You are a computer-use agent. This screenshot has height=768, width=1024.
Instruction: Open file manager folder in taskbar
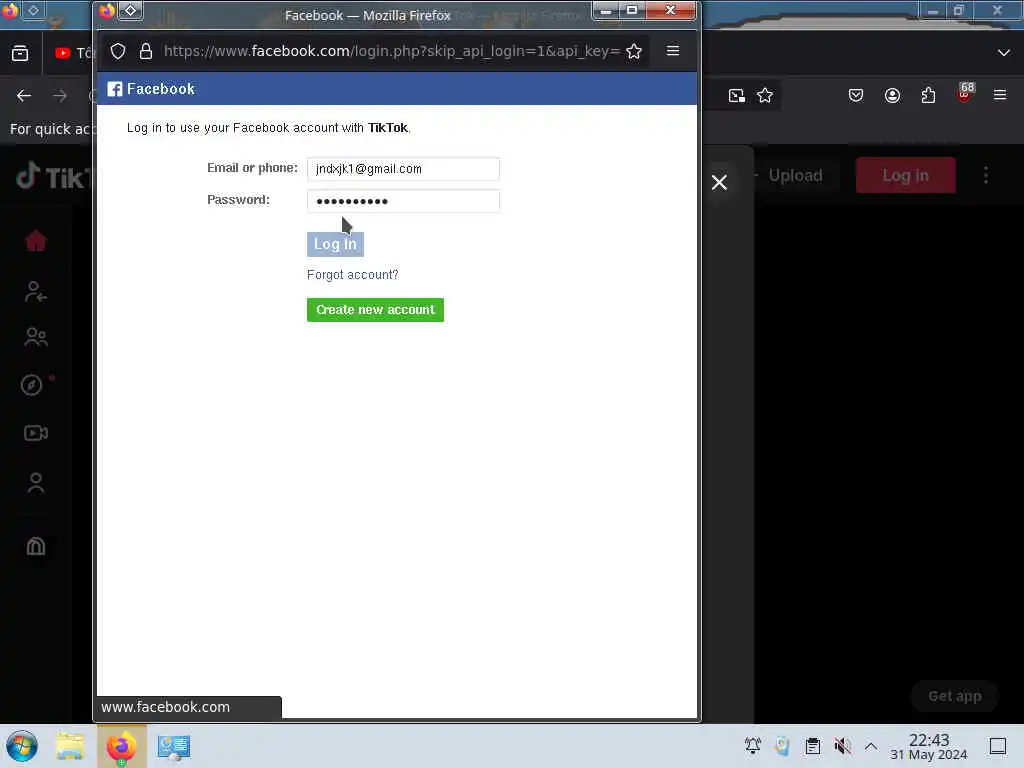pyautogui.click(x=70, y=746)
